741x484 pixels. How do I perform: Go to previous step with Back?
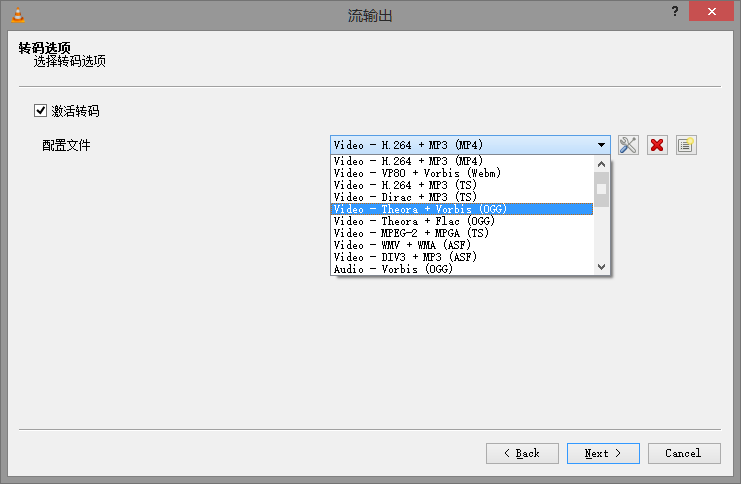[522, 453]
